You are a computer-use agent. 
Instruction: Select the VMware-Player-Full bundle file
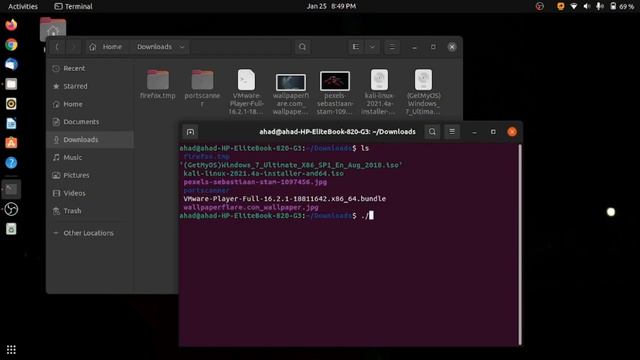(x=246, y=92)
